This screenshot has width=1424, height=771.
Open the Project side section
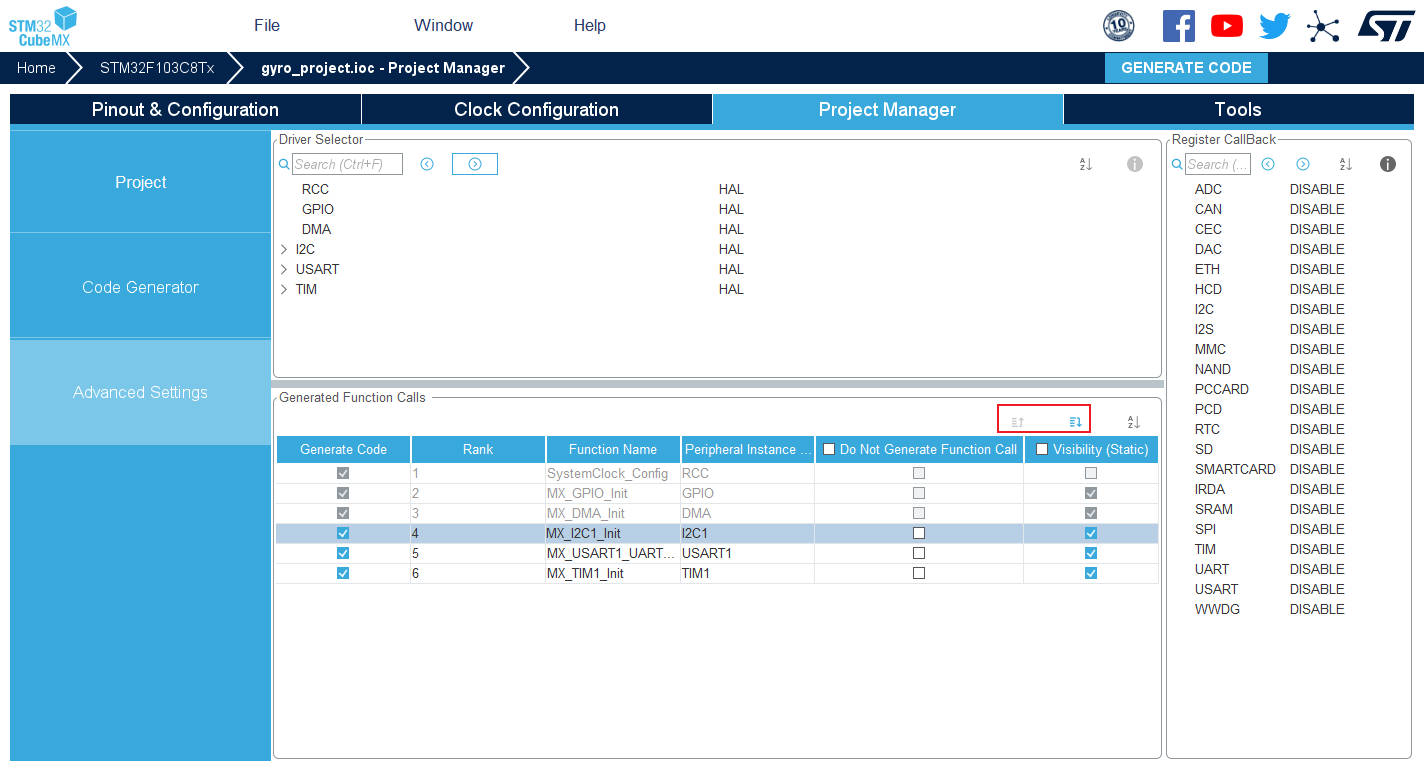140,182
